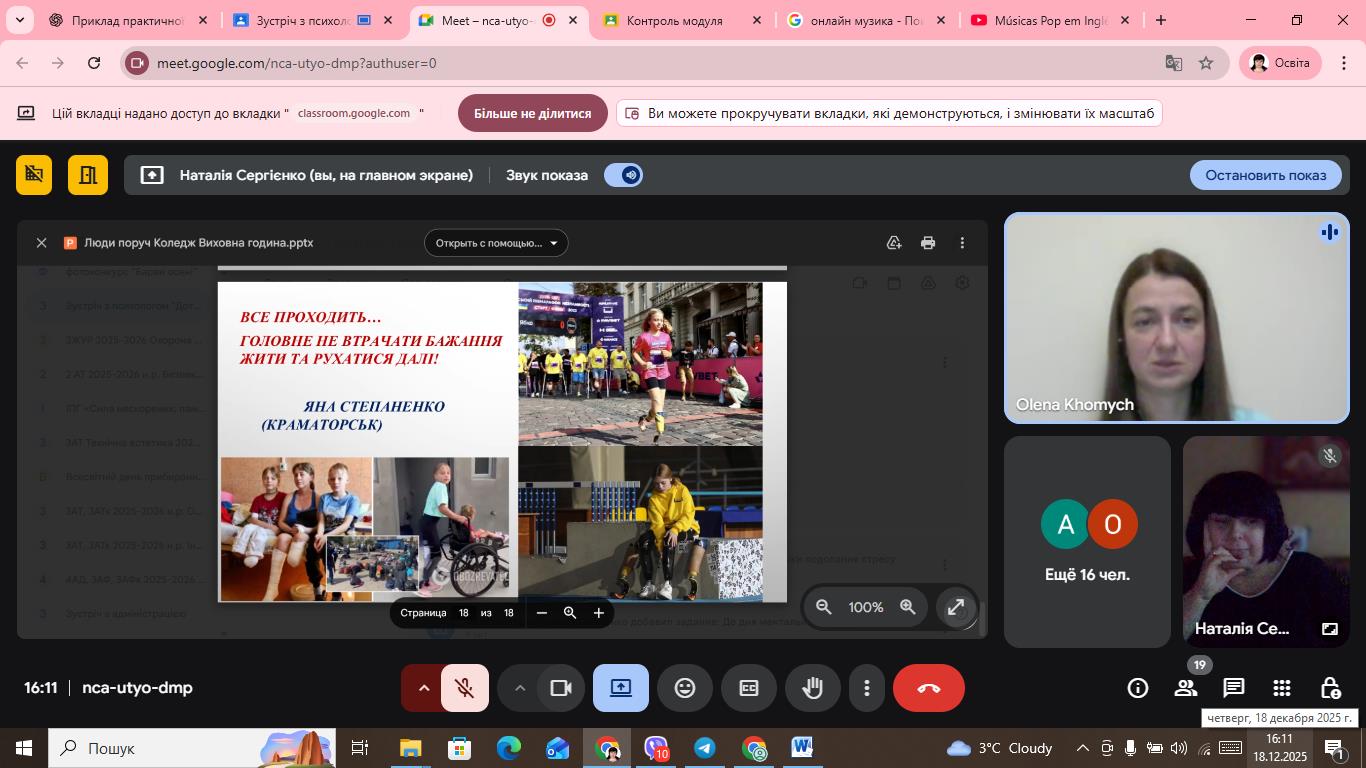Open meeting details info icon
This screenshot has height=768, width=1366.
(x=1138, y=688)
